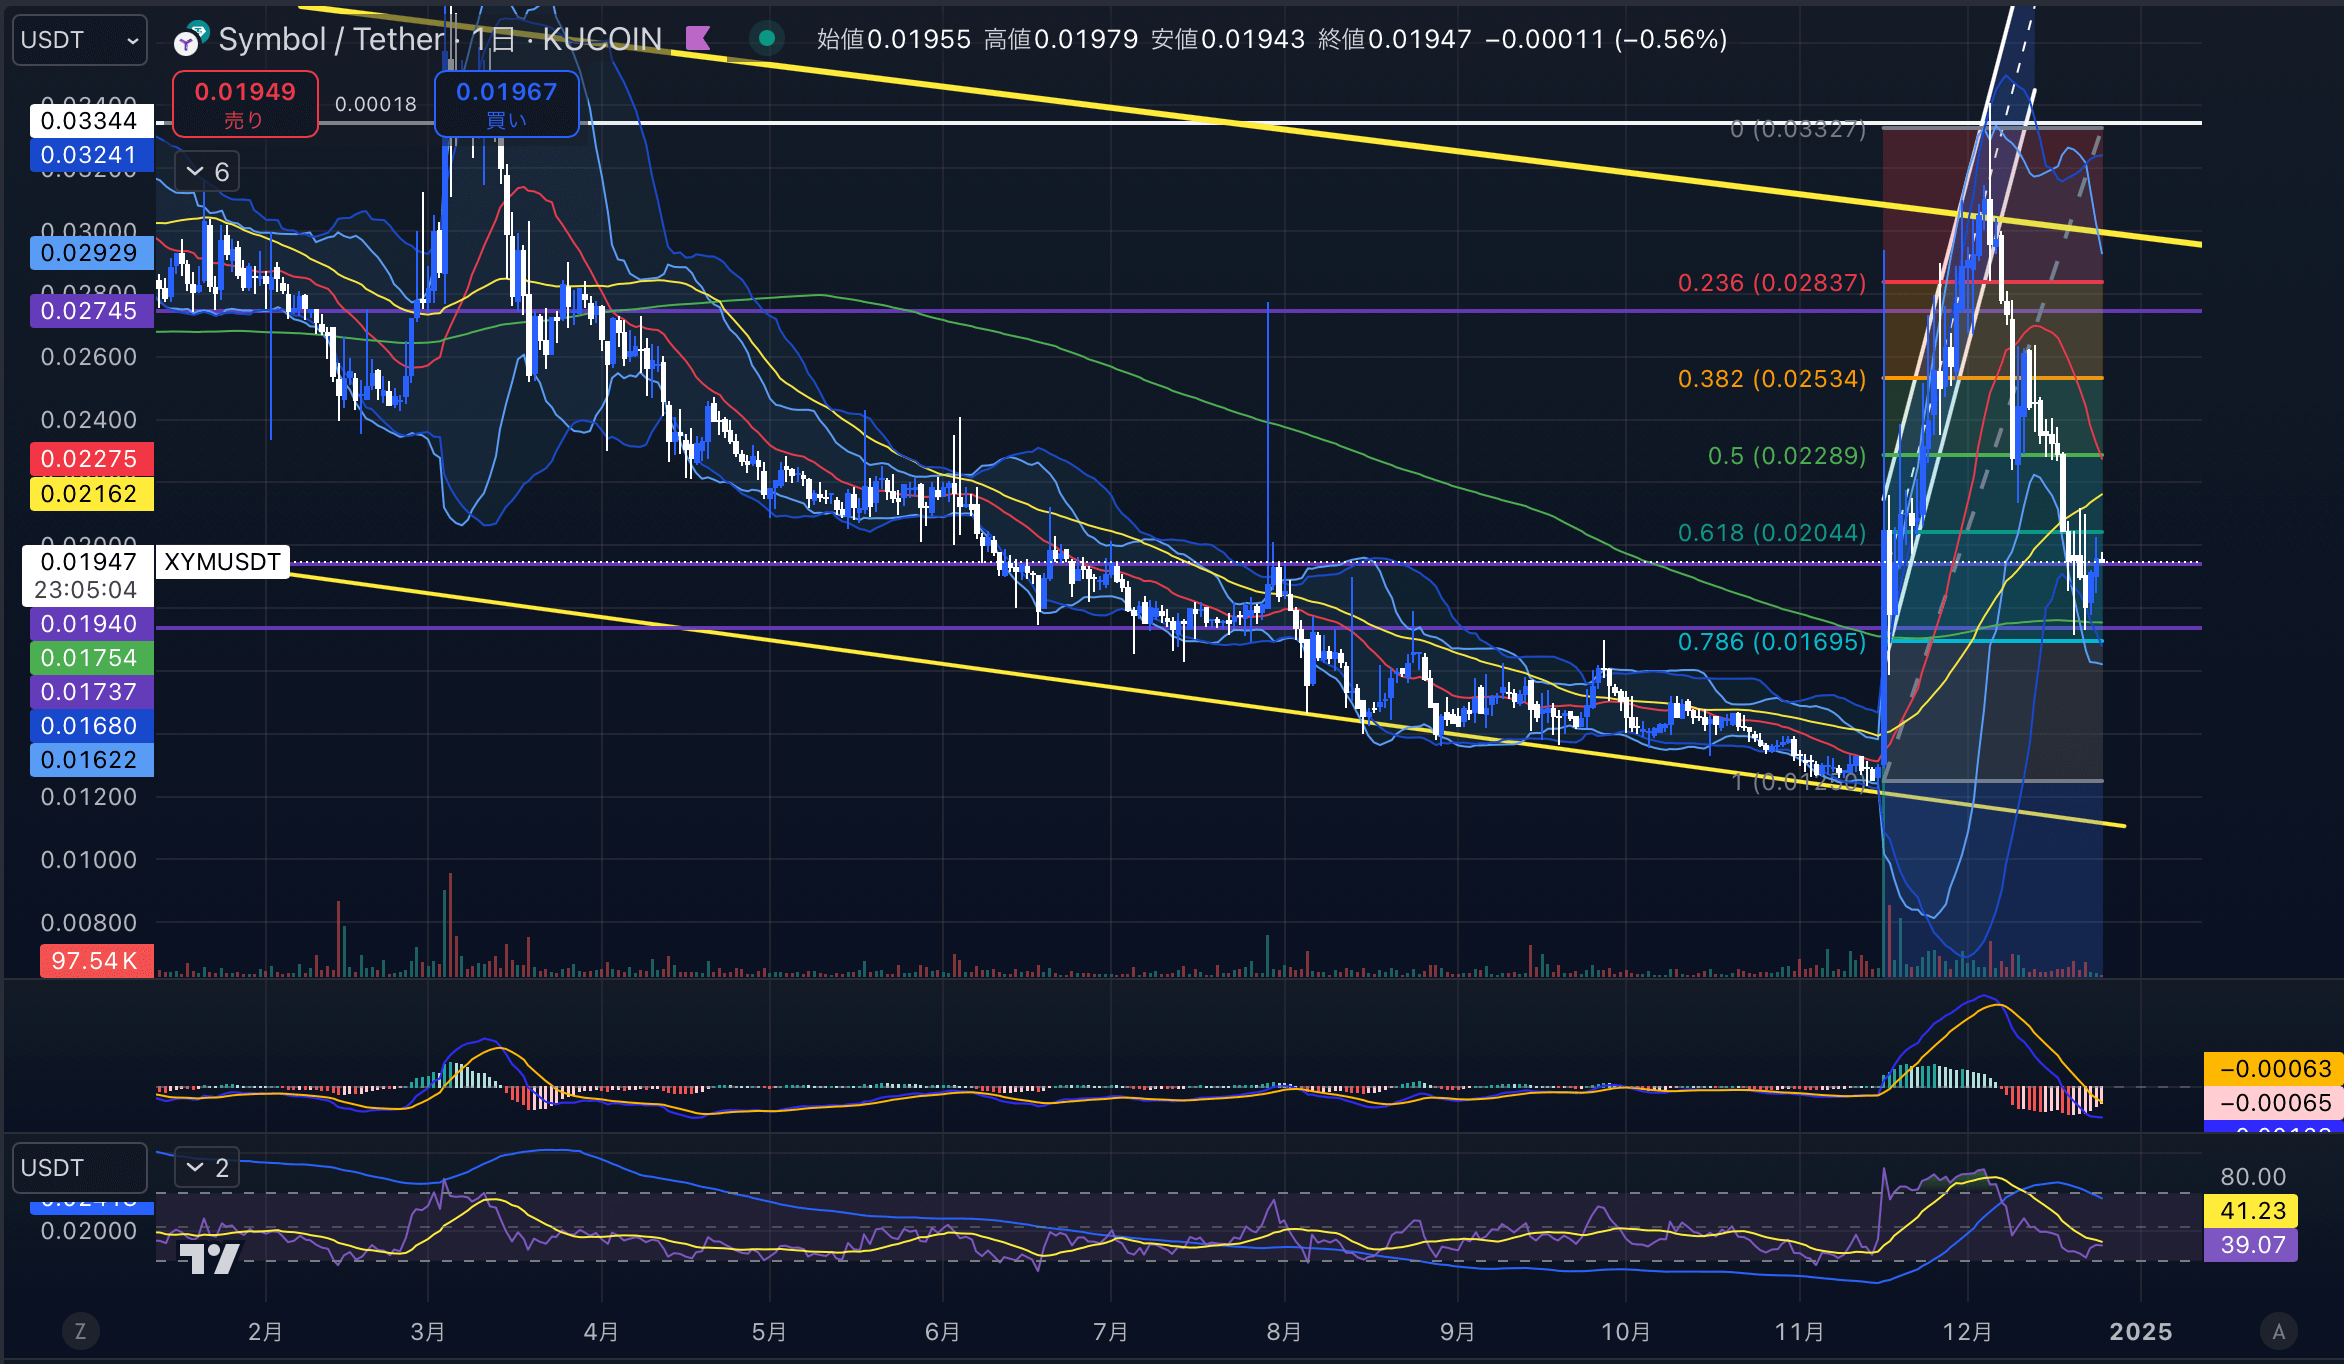Click the 3月 label on time axis
2344x1364 pixels.
pos(428,1332)
